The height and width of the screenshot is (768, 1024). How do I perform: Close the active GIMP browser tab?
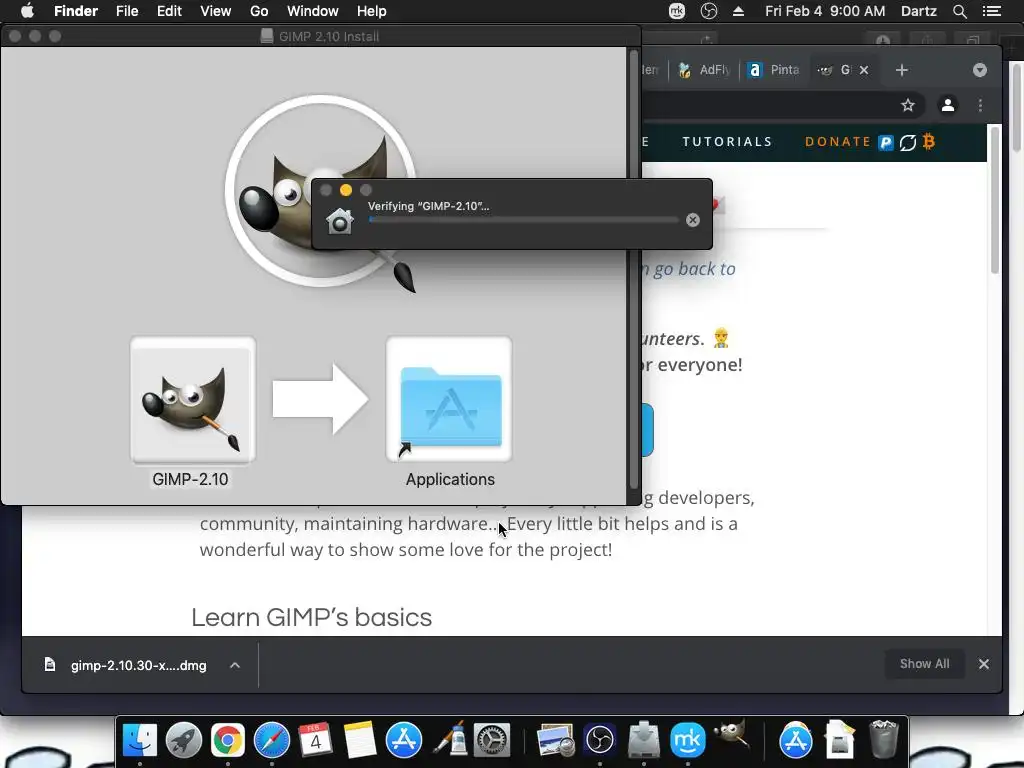coord(864,70)
